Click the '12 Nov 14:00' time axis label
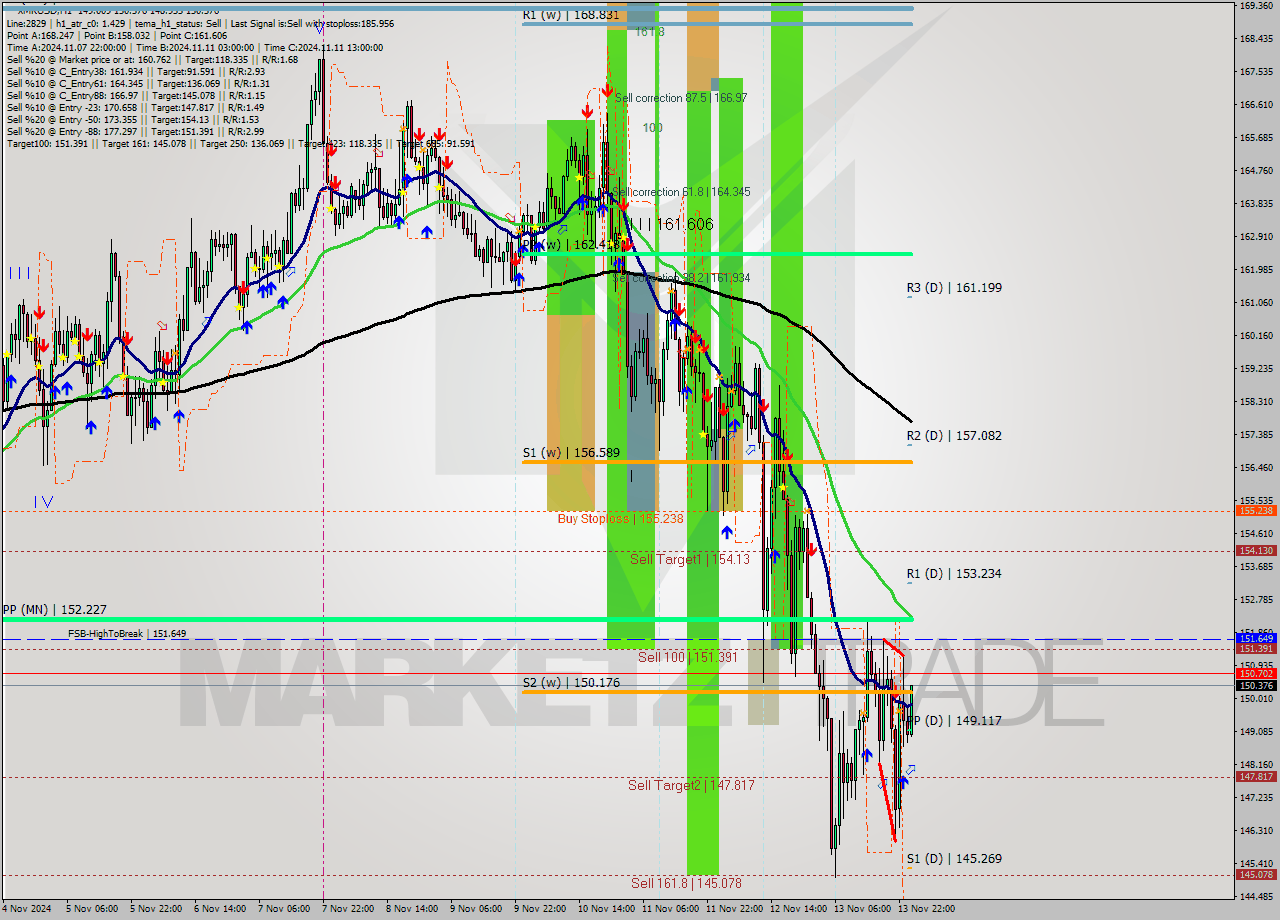 pyautogui.click(x=798, y=909)
